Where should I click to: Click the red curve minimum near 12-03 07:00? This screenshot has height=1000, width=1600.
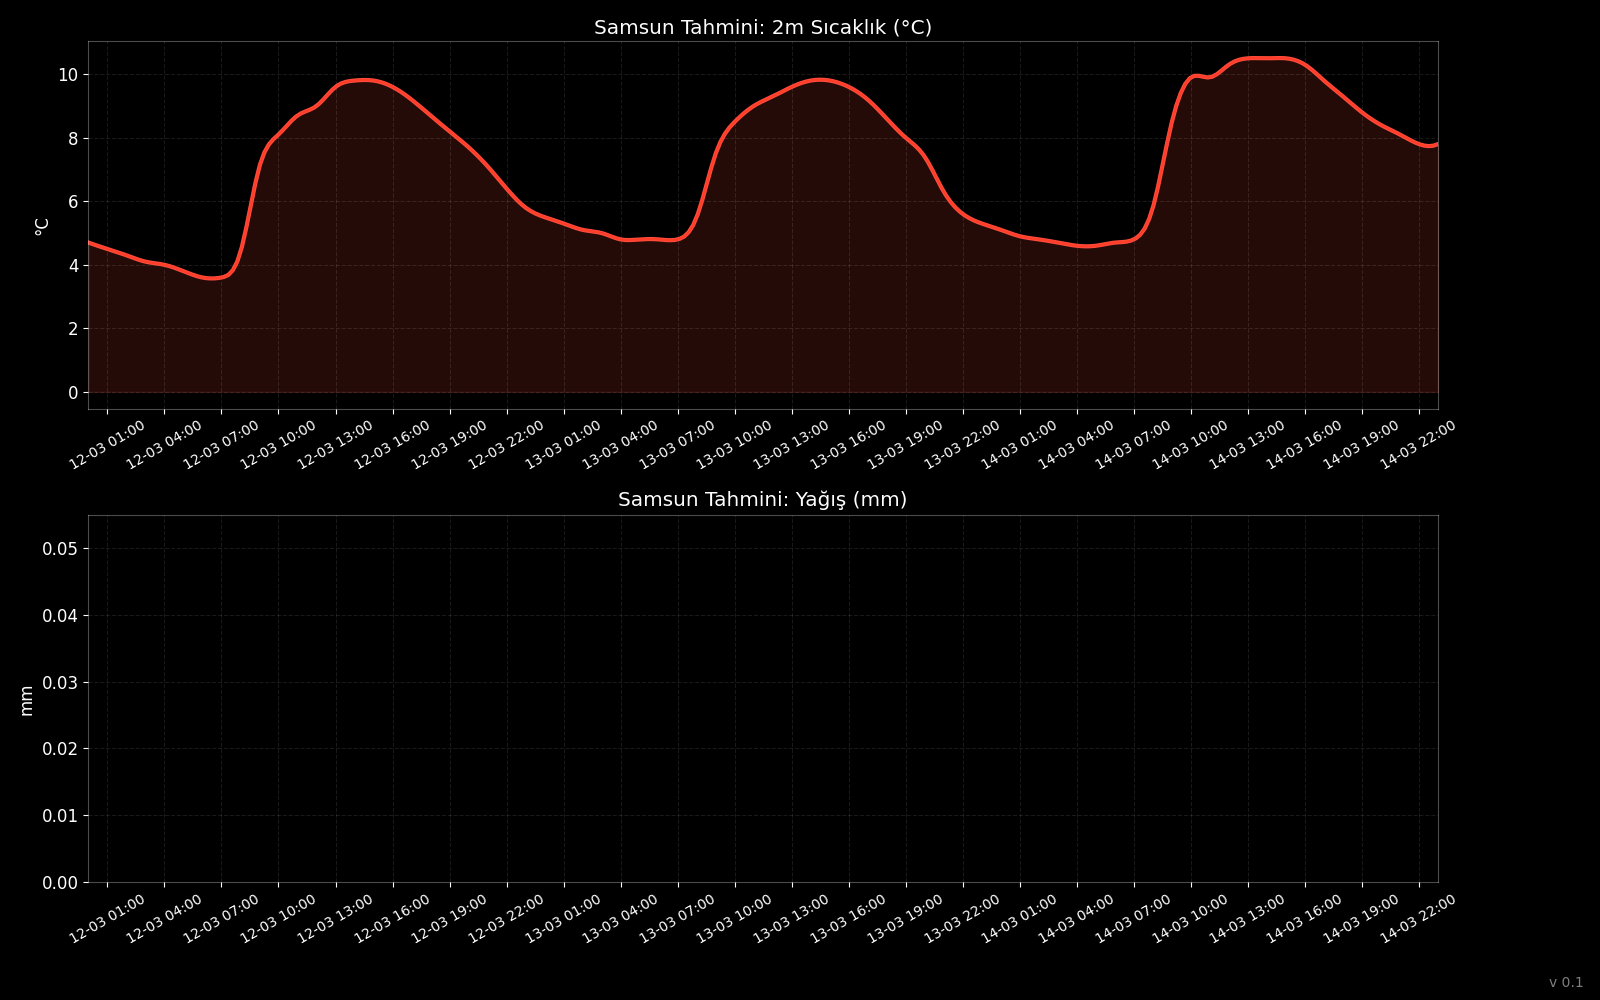[211, 278]
